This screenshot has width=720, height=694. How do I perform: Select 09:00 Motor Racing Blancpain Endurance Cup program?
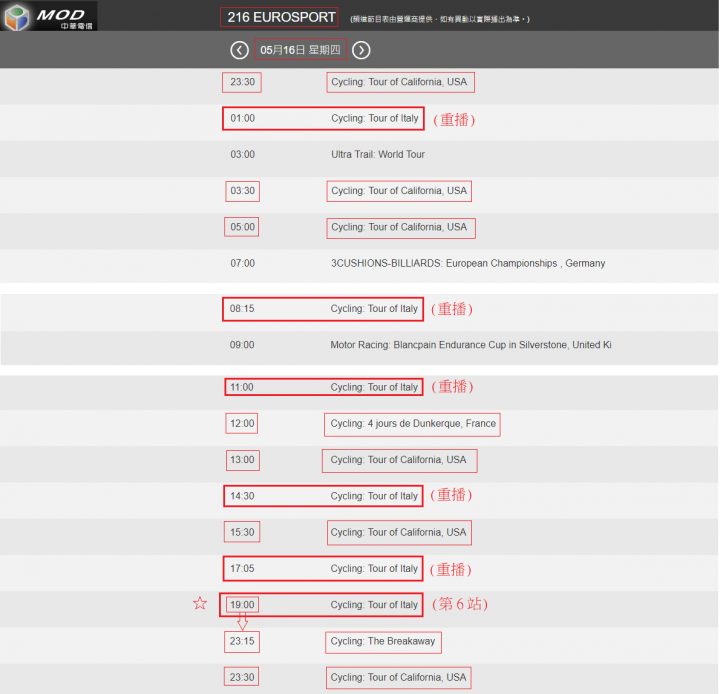coord(360,348)
